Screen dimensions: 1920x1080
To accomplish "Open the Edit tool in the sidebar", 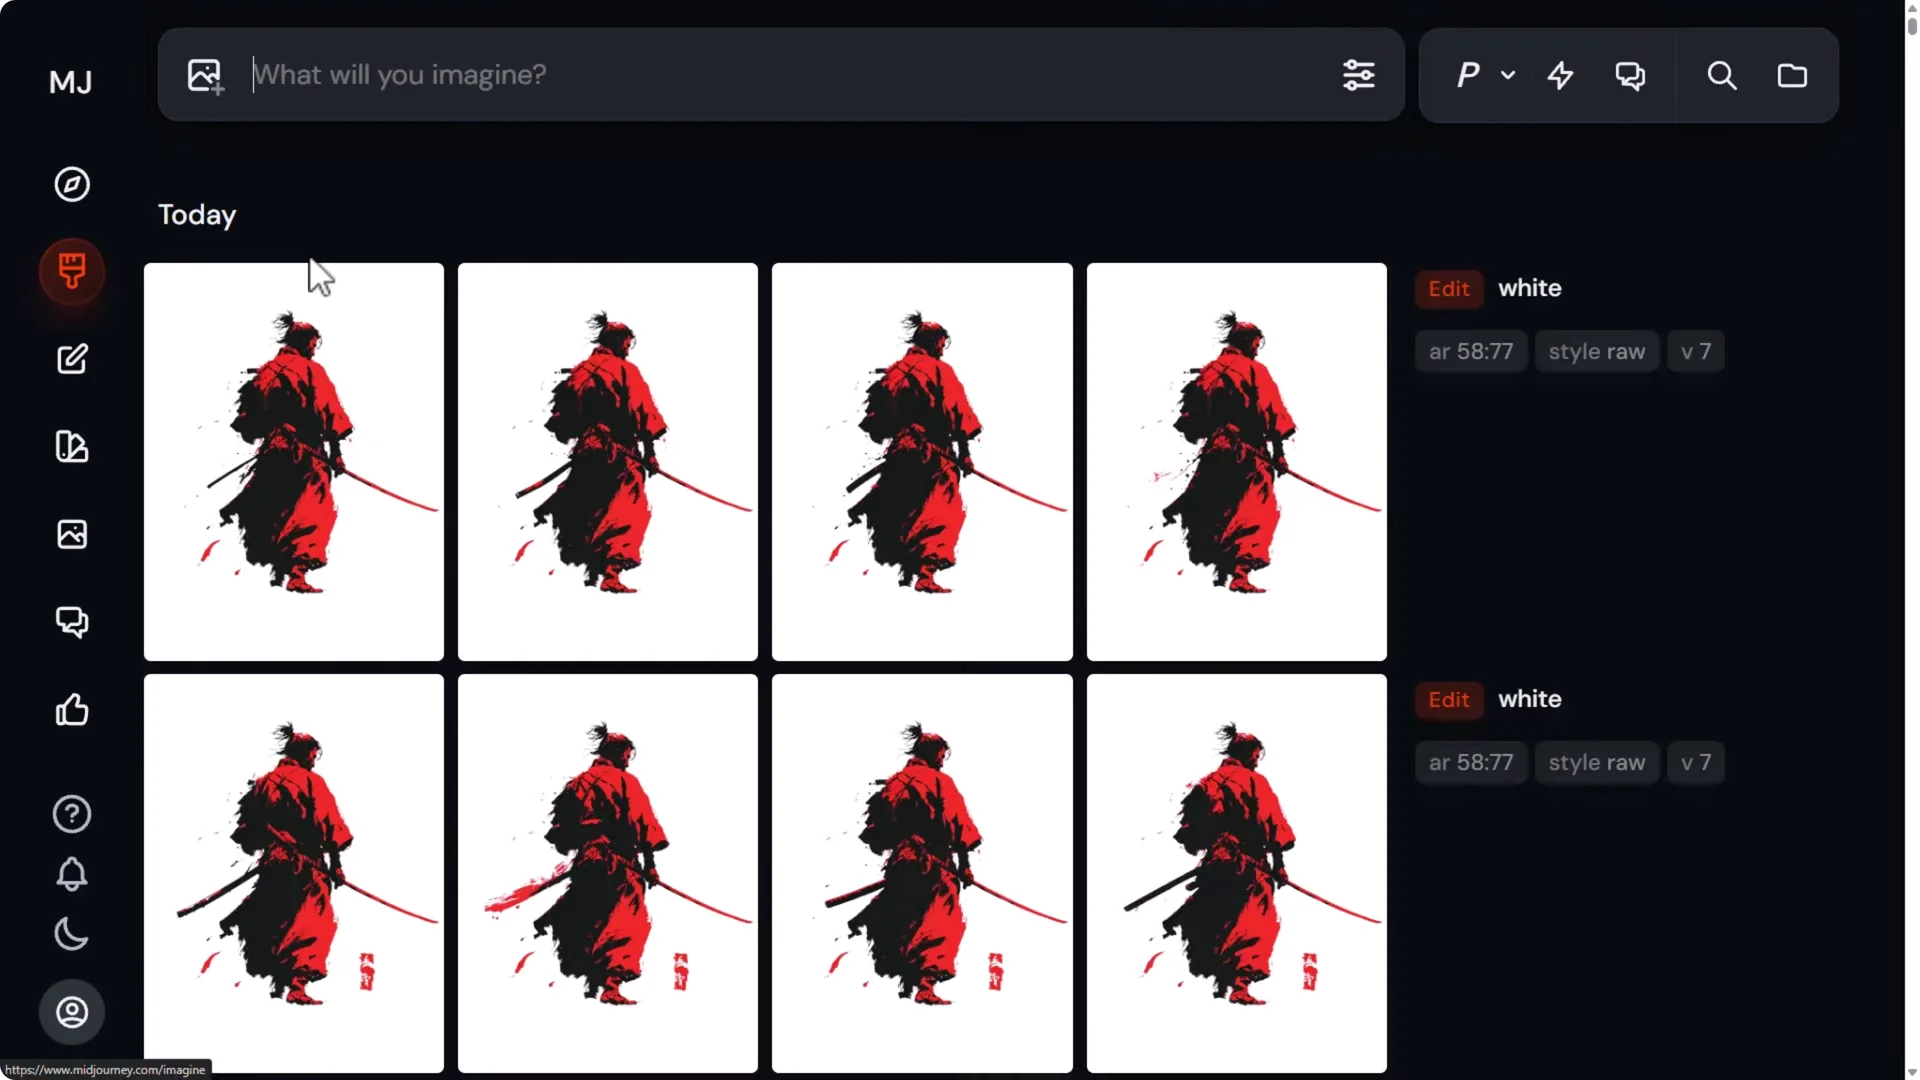I will pos(71,358).
